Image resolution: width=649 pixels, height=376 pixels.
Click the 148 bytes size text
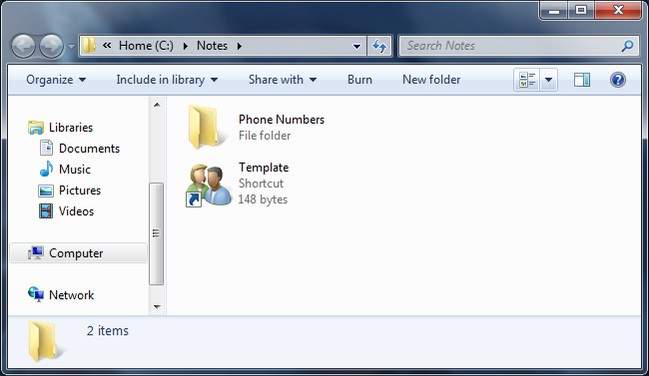coord(263,199)
